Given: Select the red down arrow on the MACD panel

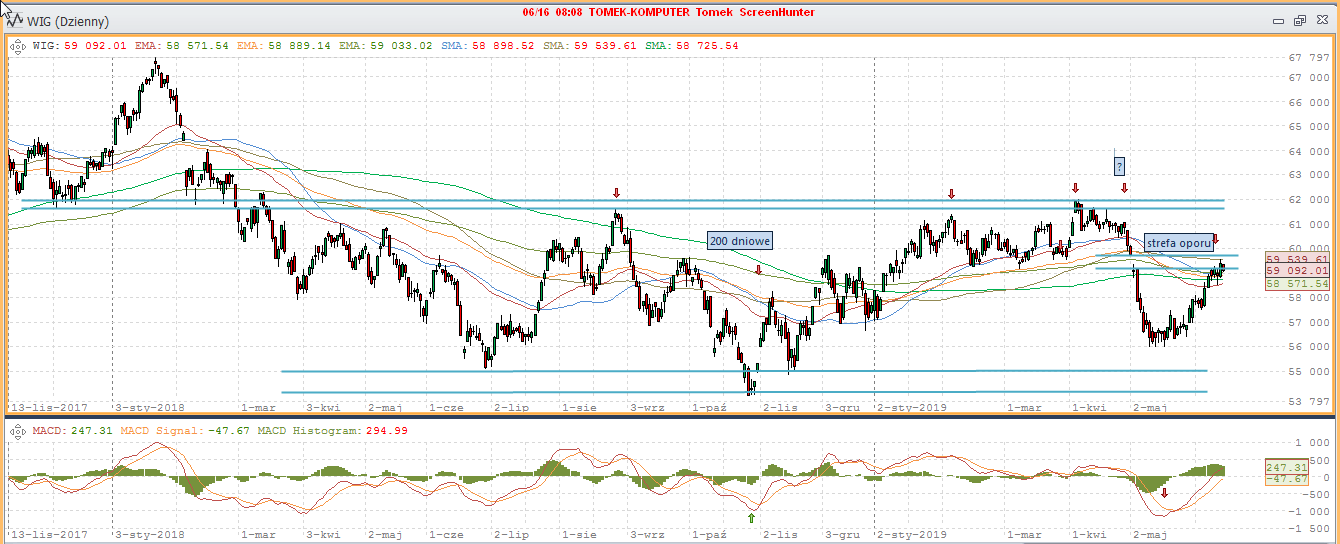Looking at the screenshot, I should (1163, 492).
